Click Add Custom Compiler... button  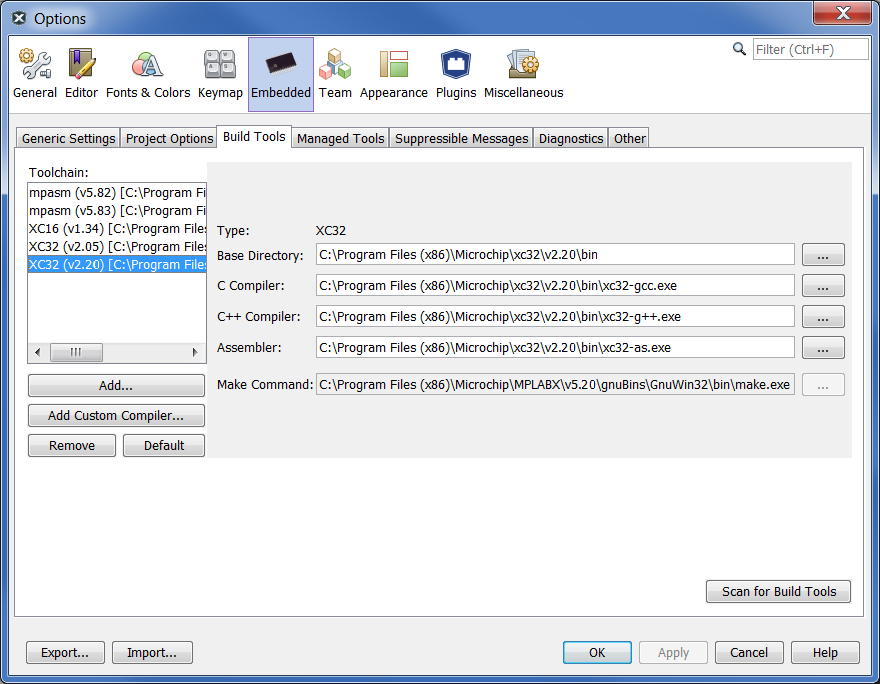click(x=116, y=415)
